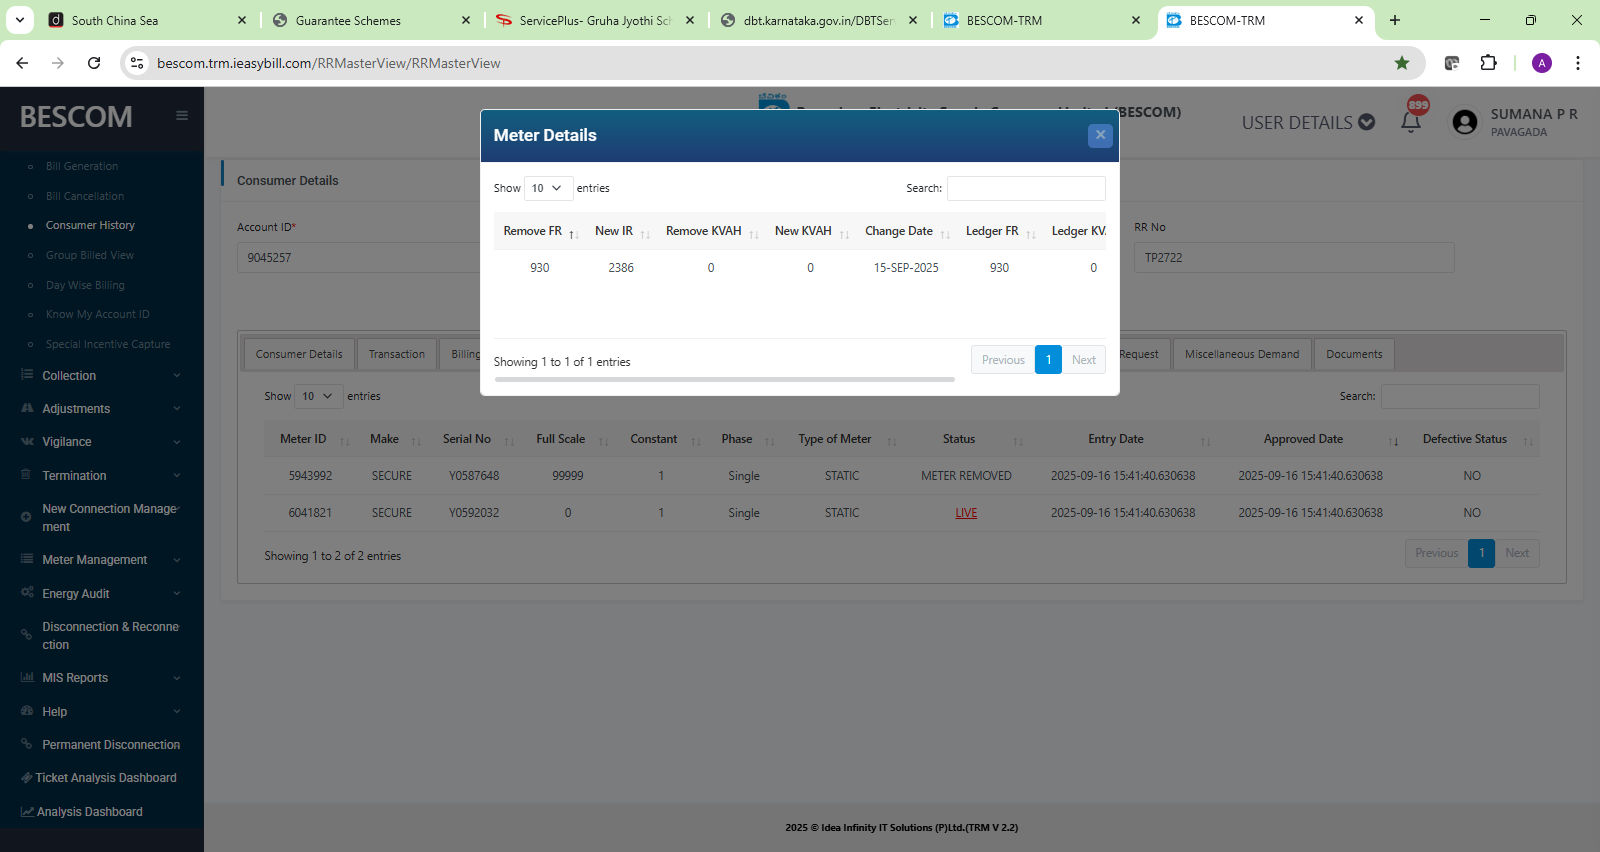This screenshot has height=852, width=1600.
Task: Open the Chrome profile A icon
Action: [1542, 63]
